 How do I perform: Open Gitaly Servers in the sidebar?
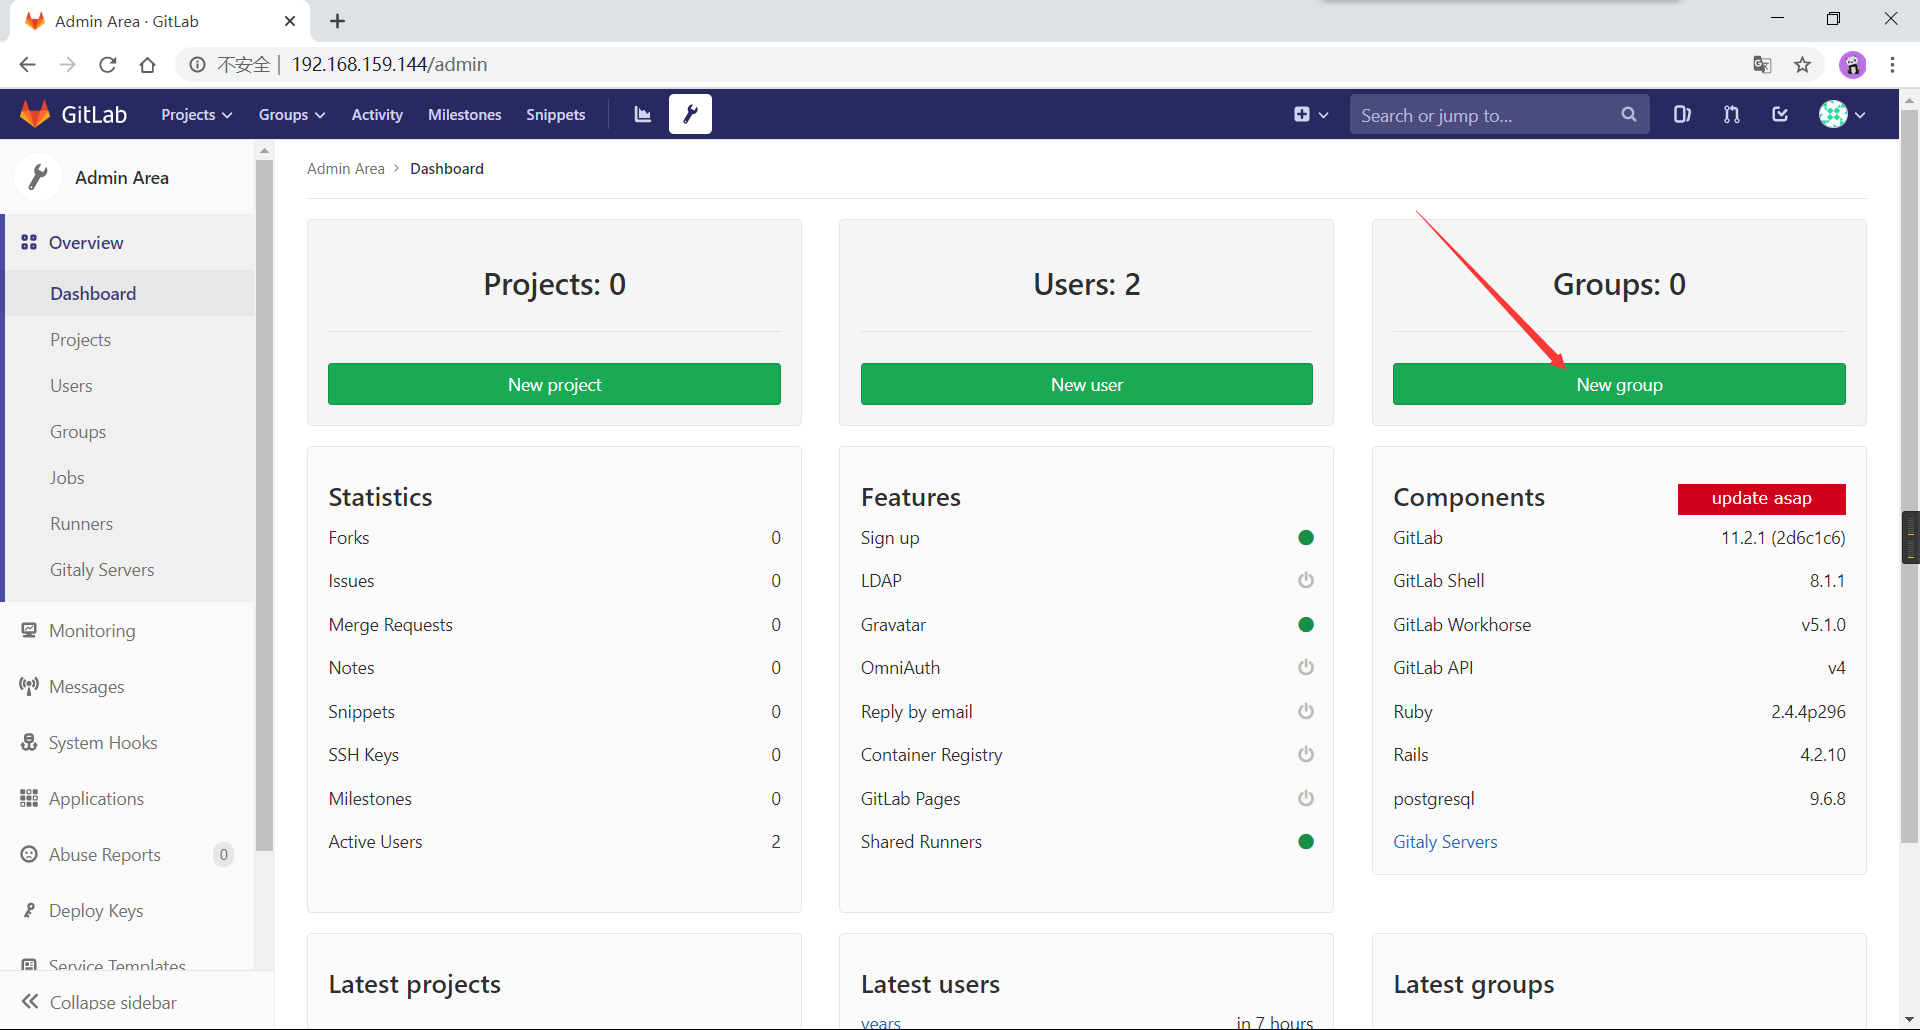102,569
